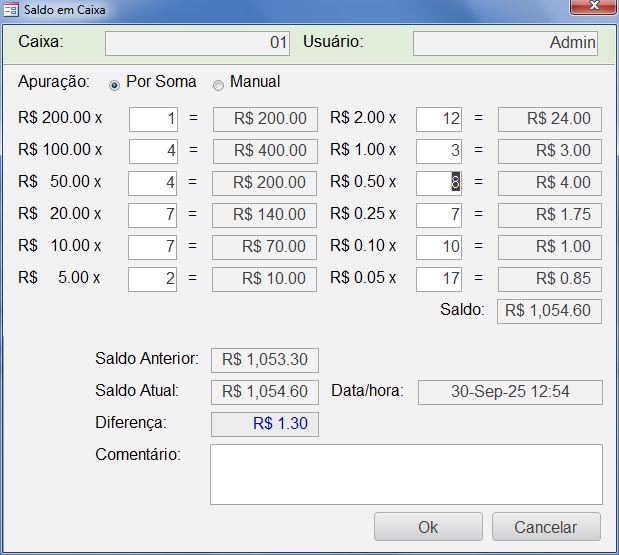Screen dimensions: 619x555
Task: Edit the R$ 2.00 coin quantity
Action: [439, 119]
